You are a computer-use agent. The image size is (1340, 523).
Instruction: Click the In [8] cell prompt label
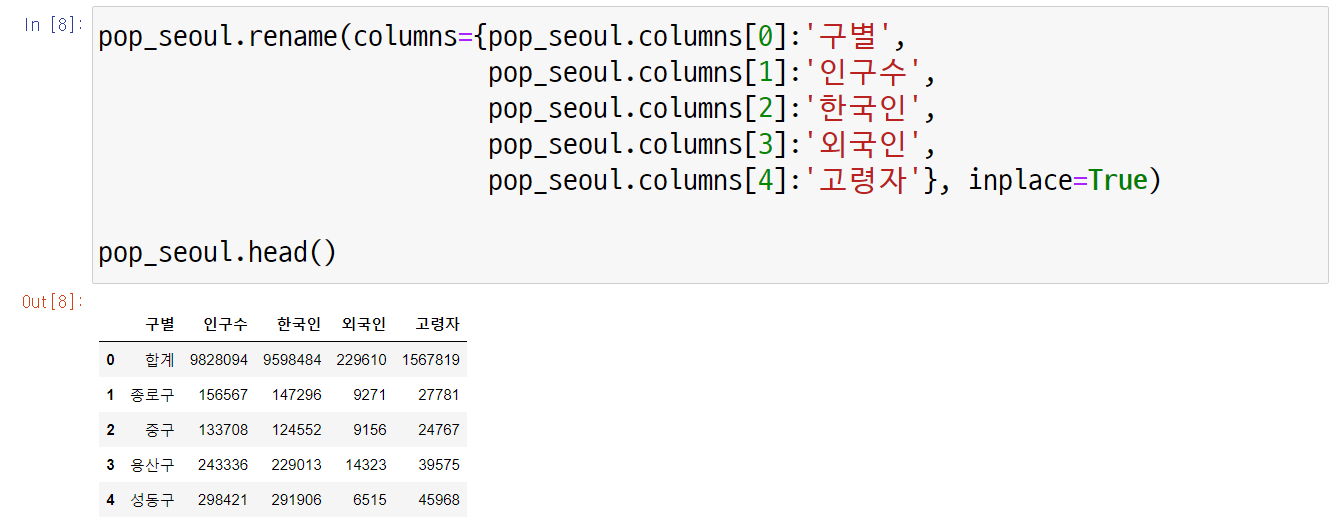coord(54,25)
